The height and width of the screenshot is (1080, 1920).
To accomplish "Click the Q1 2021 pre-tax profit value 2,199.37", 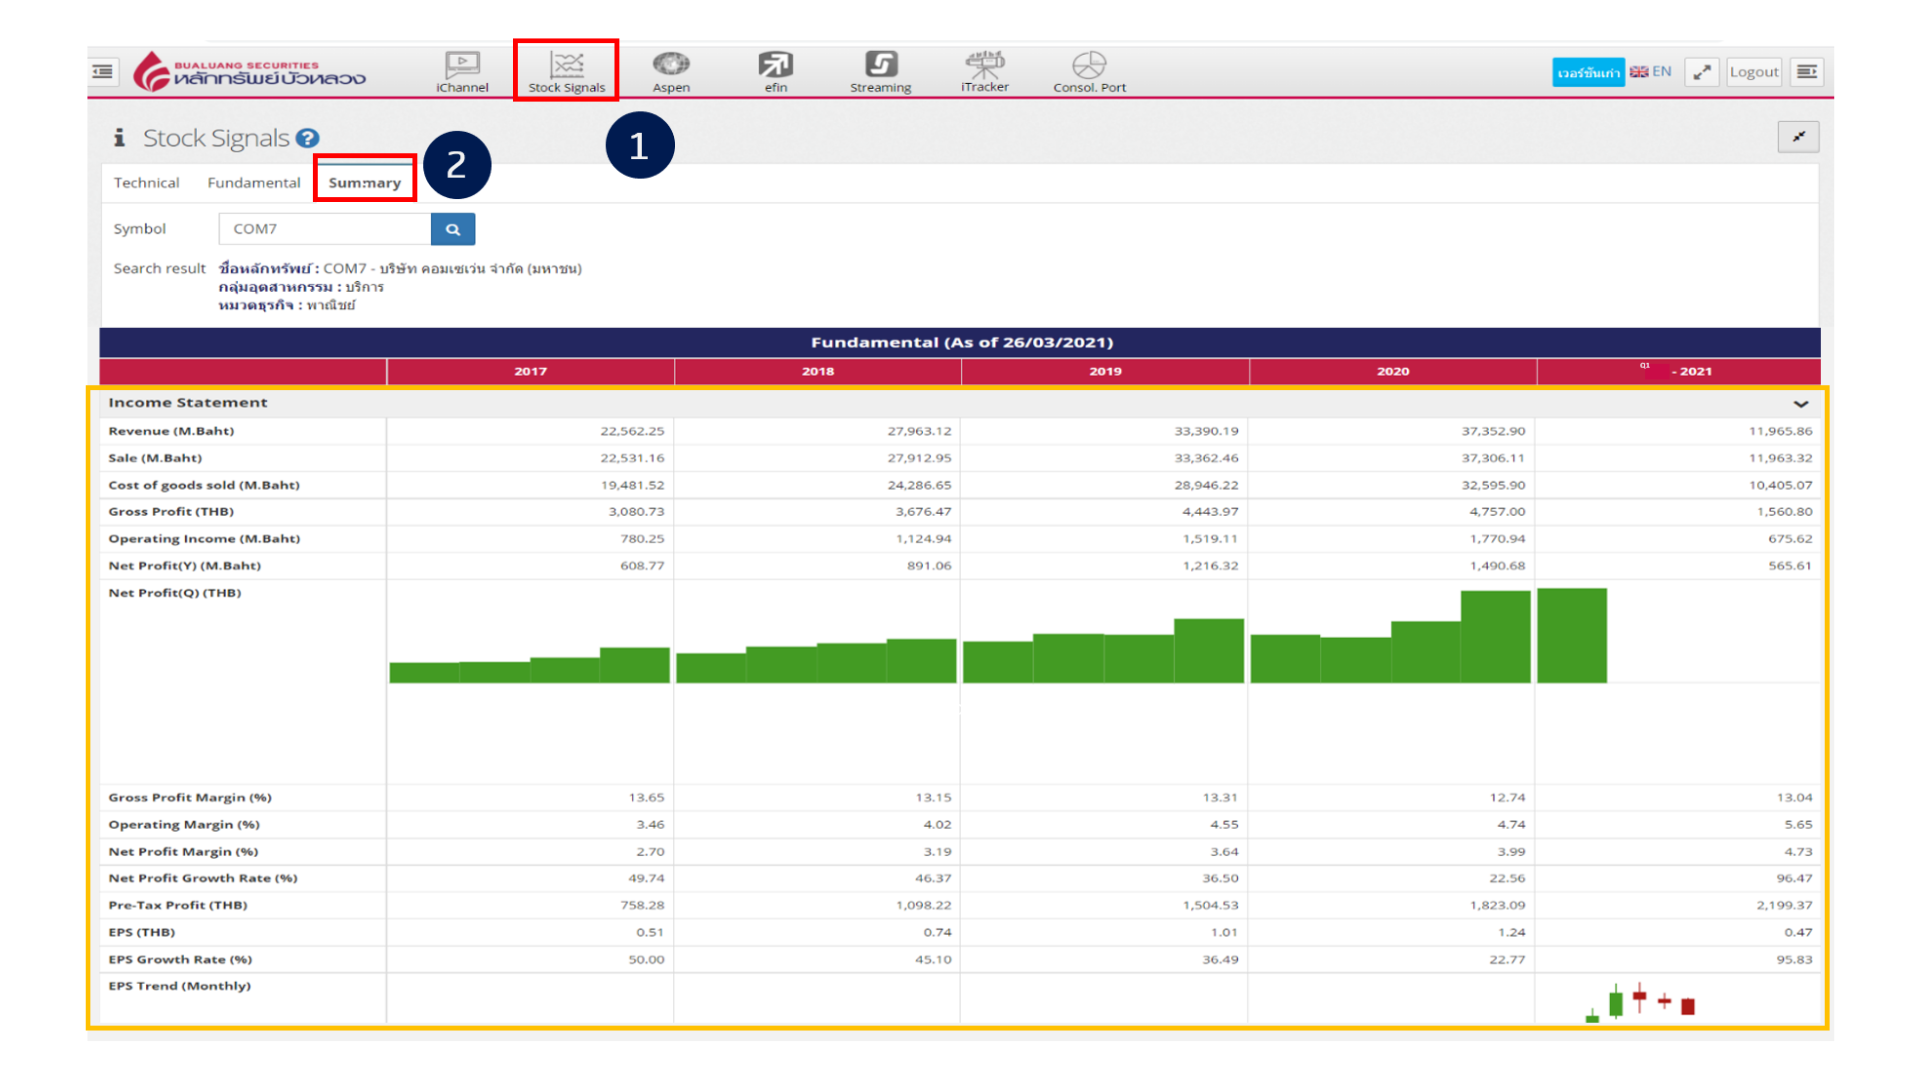I will coord(1784,905).
